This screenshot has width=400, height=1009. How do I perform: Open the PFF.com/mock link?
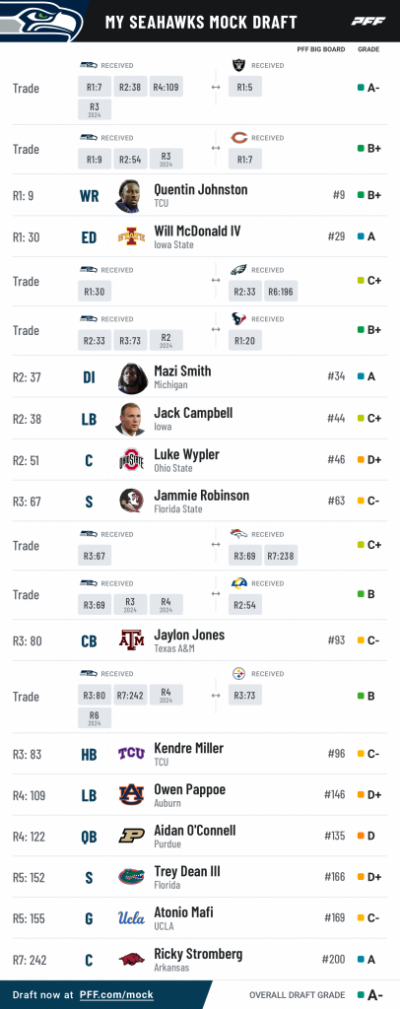point(116,995)
